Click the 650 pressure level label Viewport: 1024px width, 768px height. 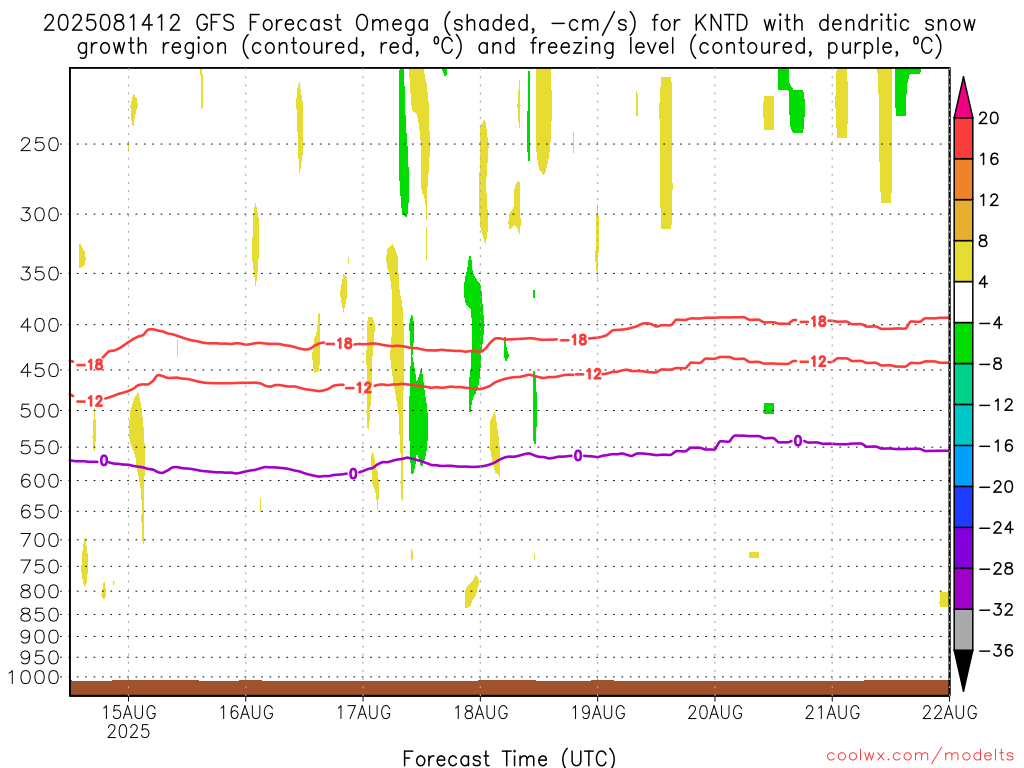pos(40,511)
